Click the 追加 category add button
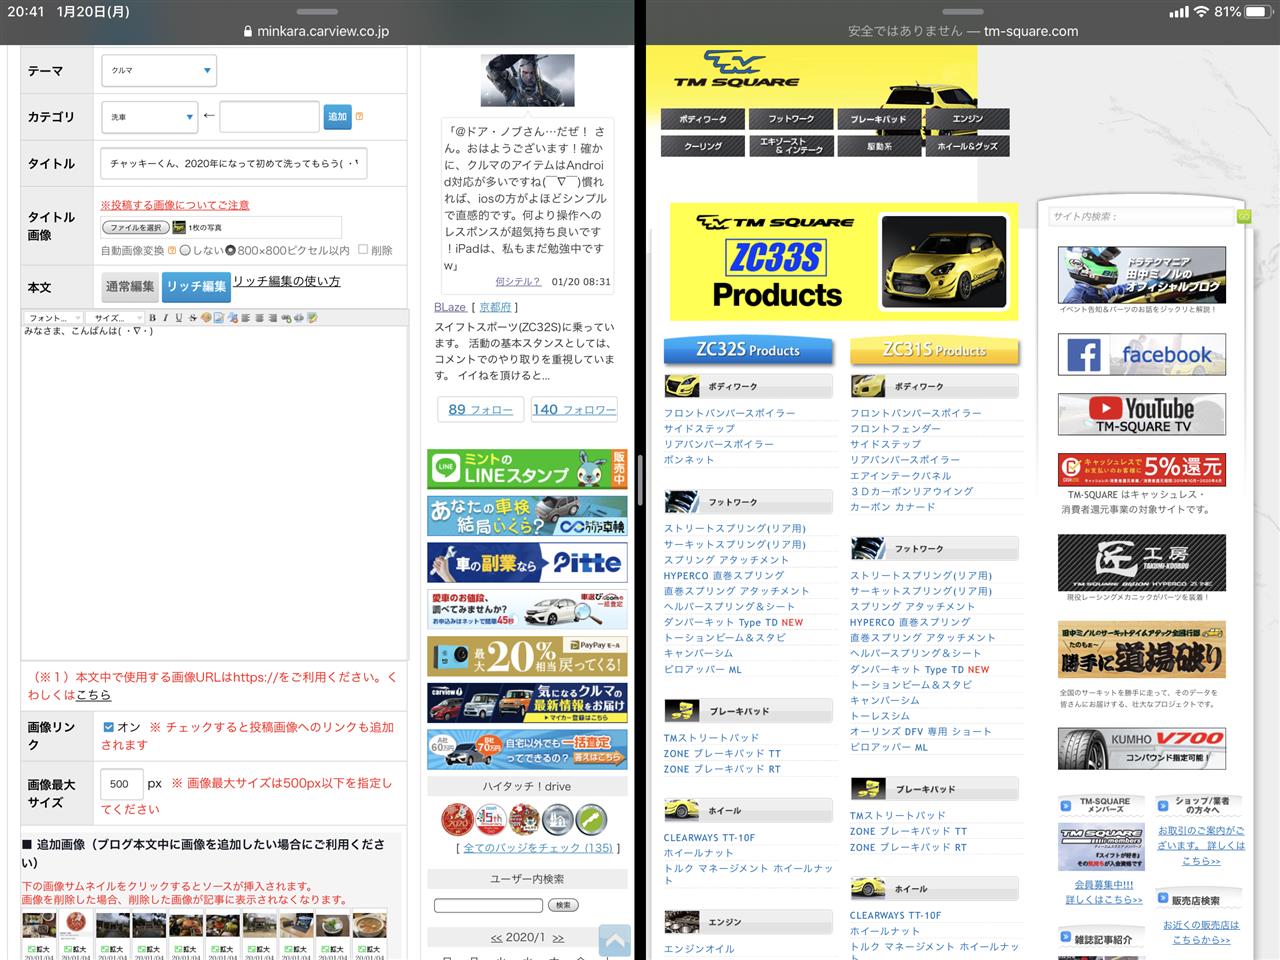The width and height of the screenshot is (1280, 960). [x=338, y=117]
